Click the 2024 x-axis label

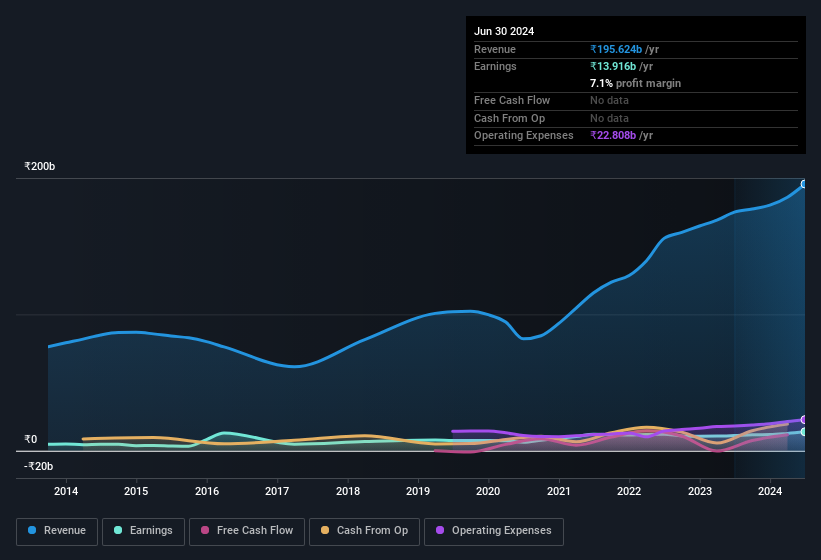[770, 491]
